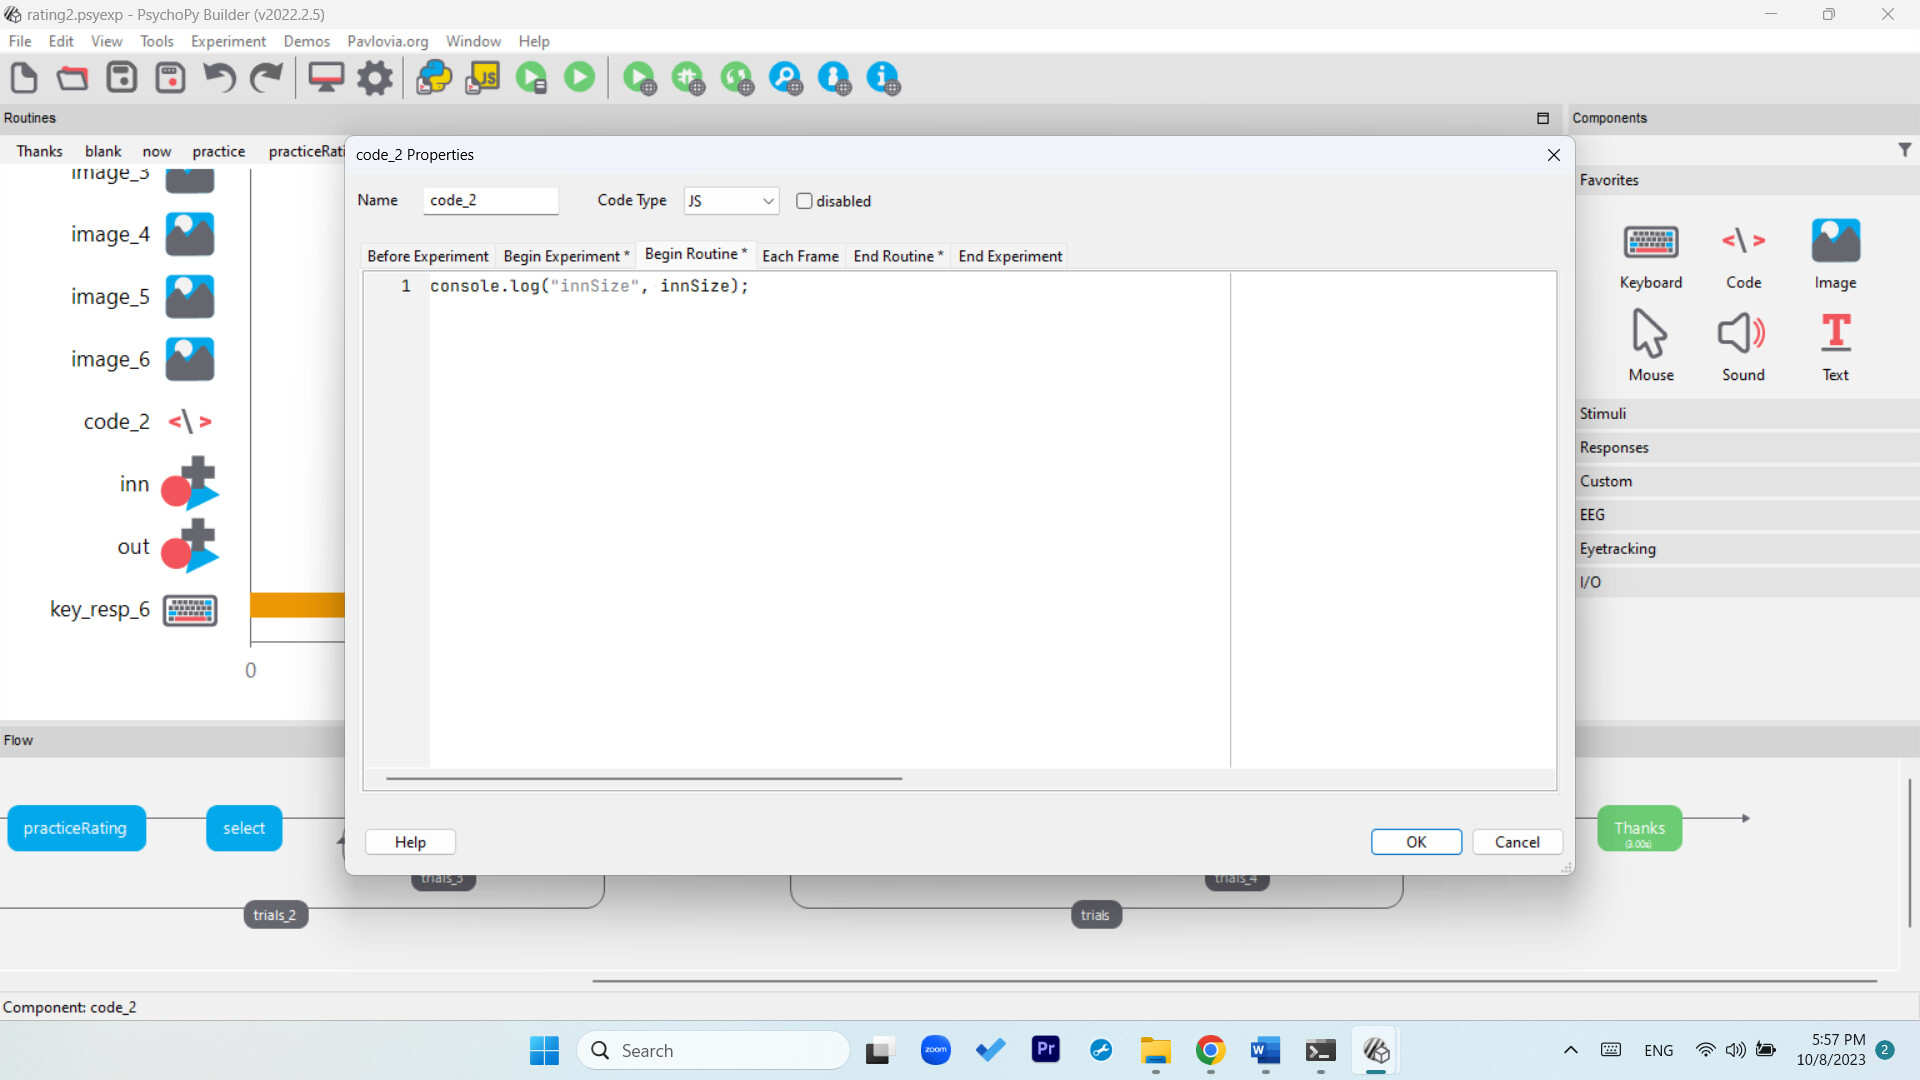Click the Name input field
1920x1080 pixels.
pyautogui.click(x=489, y=201)
